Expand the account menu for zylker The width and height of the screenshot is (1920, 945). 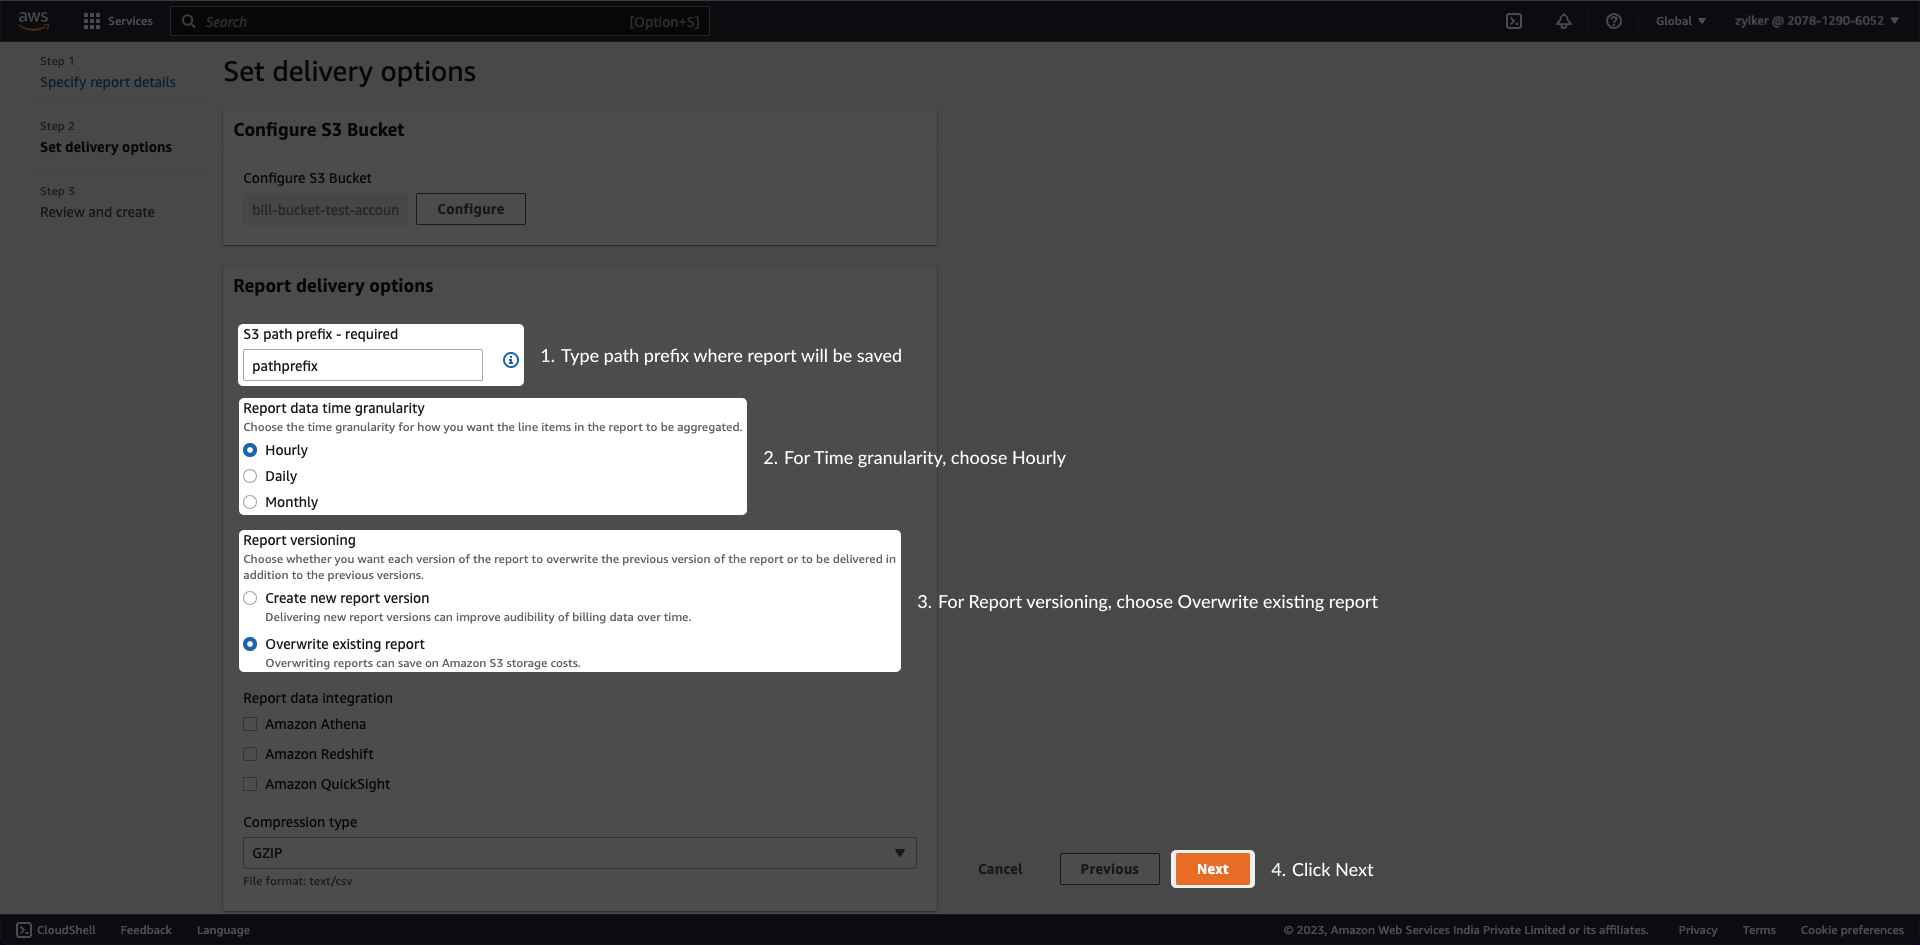point(1816,21)
